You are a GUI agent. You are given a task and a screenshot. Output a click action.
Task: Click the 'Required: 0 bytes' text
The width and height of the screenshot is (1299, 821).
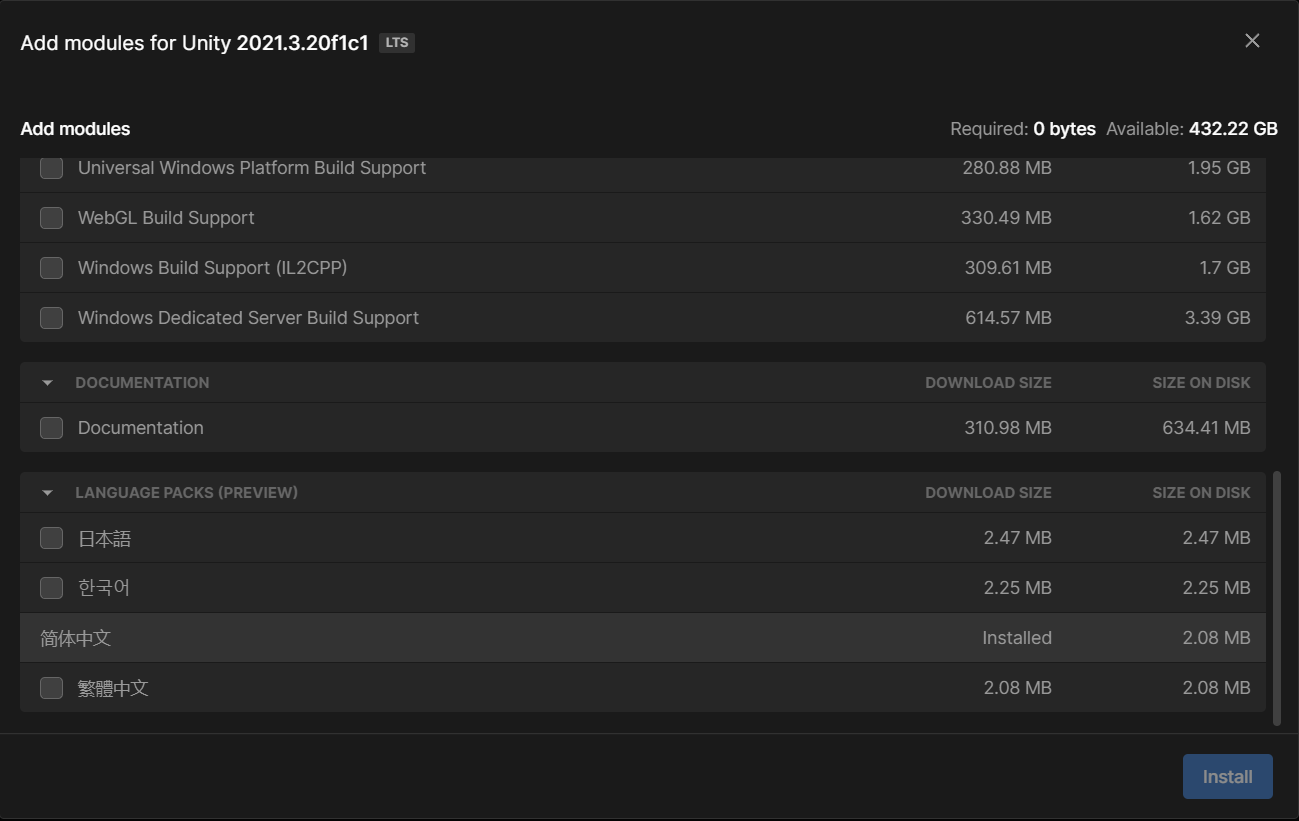(x=1023, y=129)
